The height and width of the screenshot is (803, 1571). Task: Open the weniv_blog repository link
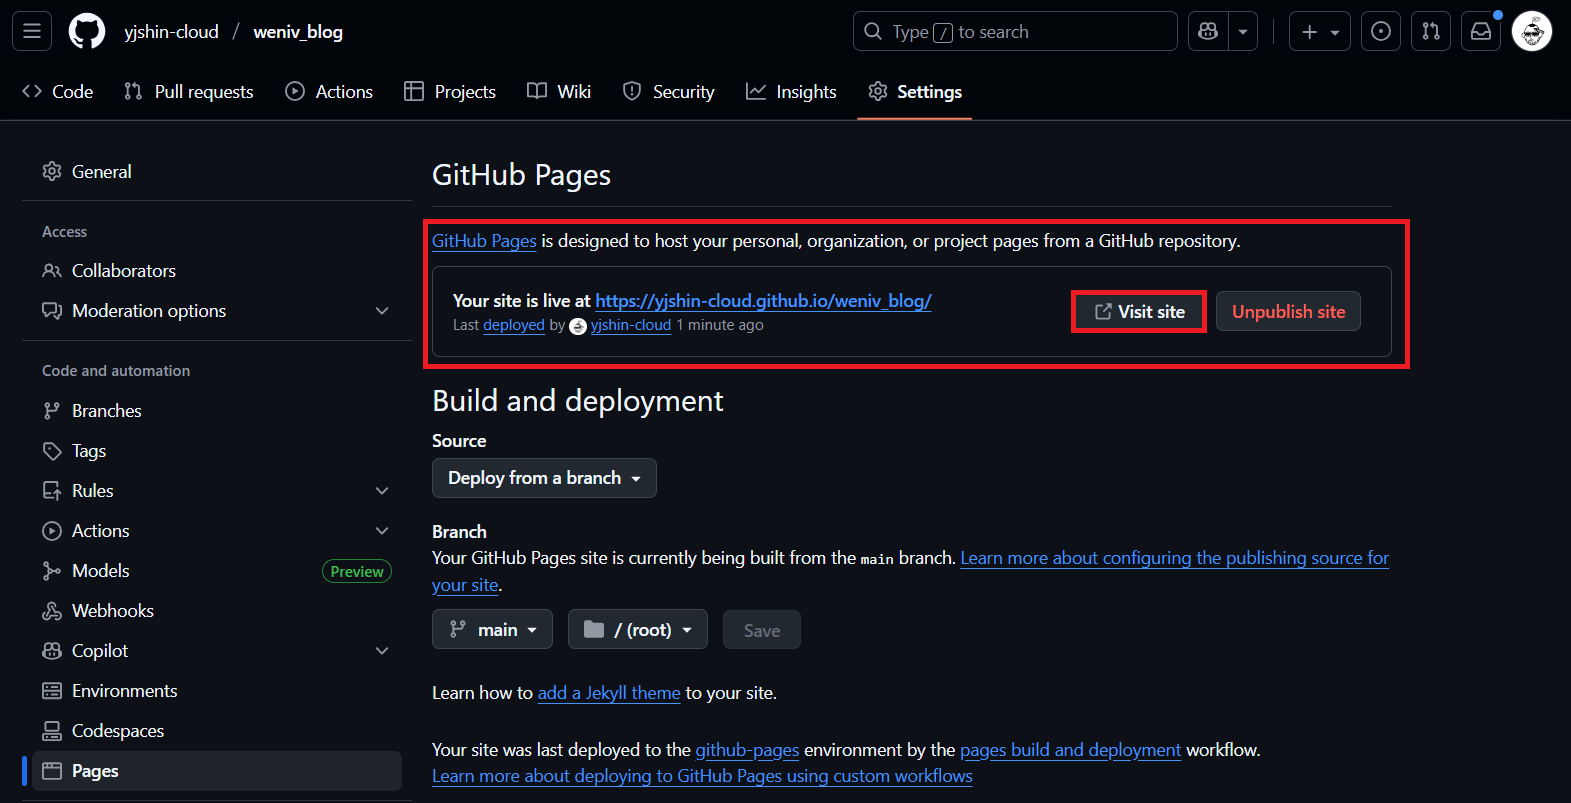(298, 32)
